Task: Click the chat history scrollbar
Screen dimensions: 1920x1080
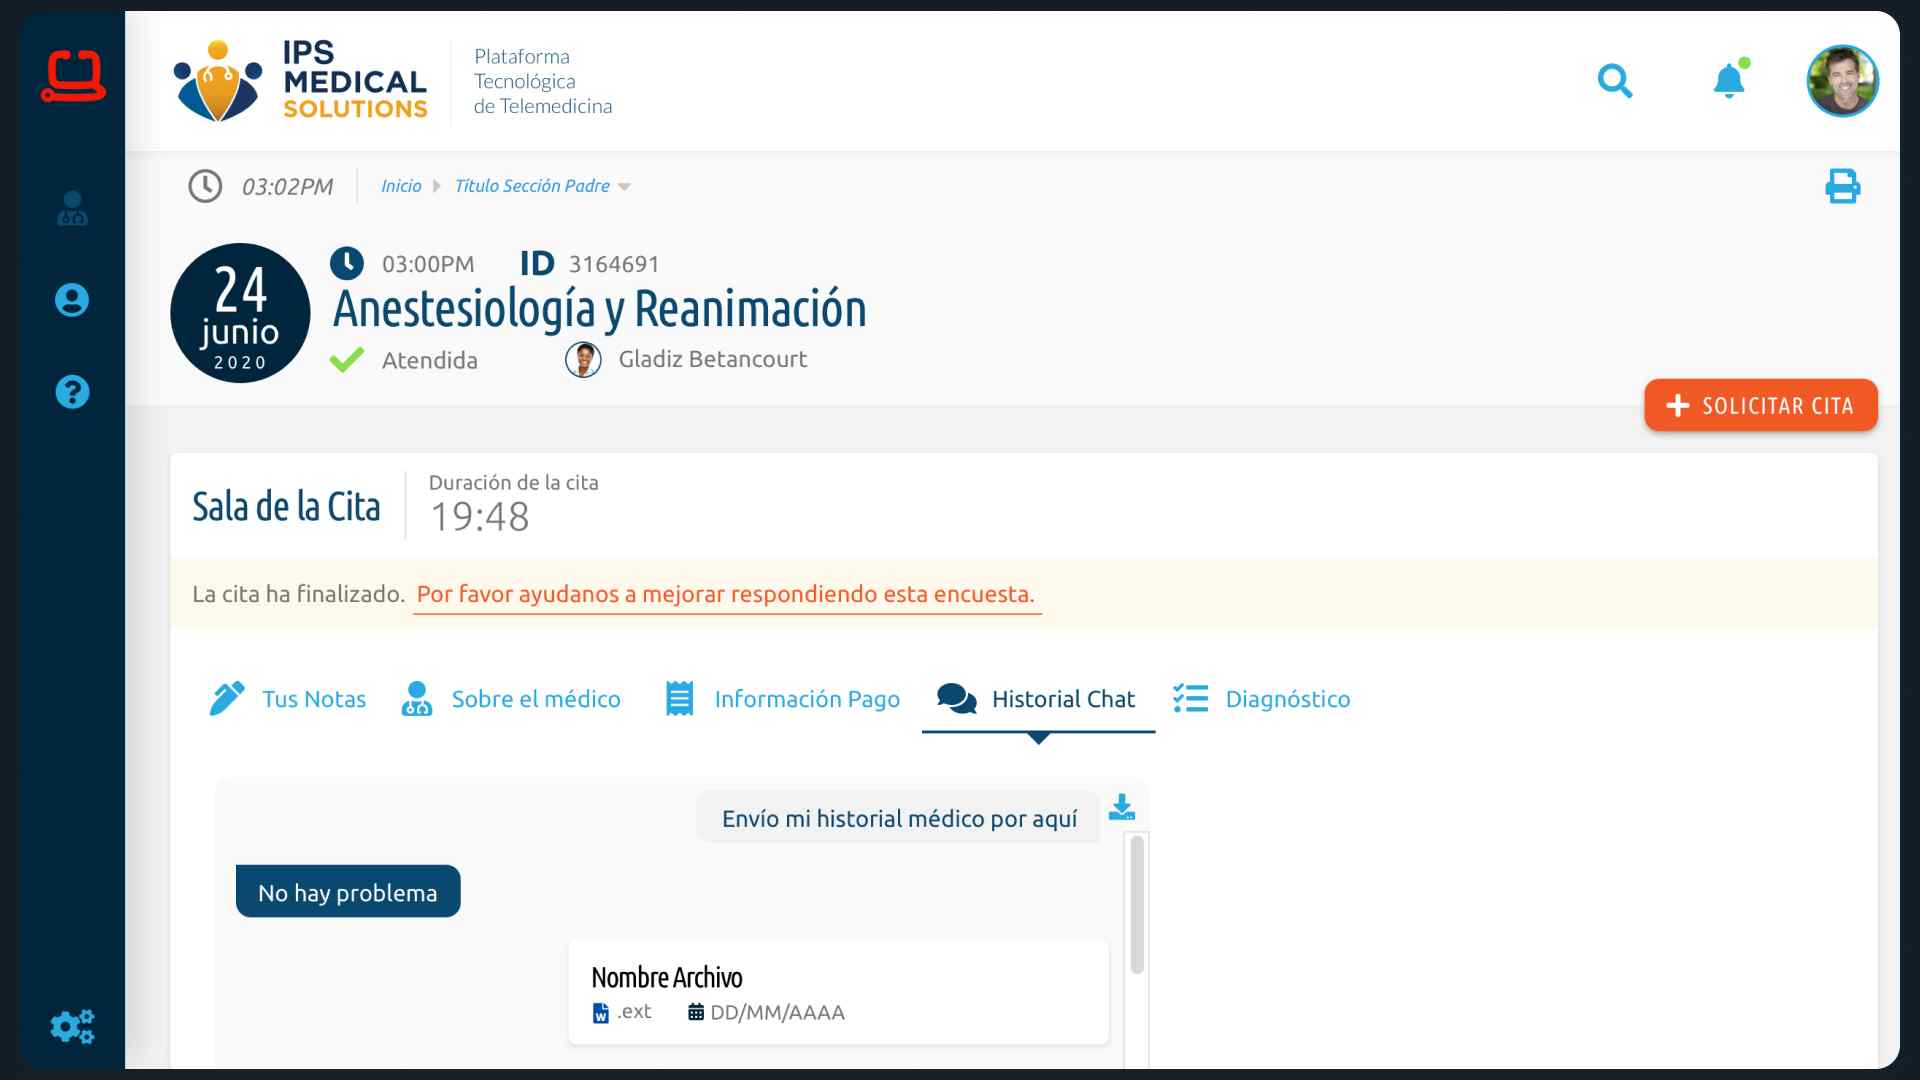Action: point(1136,905)
